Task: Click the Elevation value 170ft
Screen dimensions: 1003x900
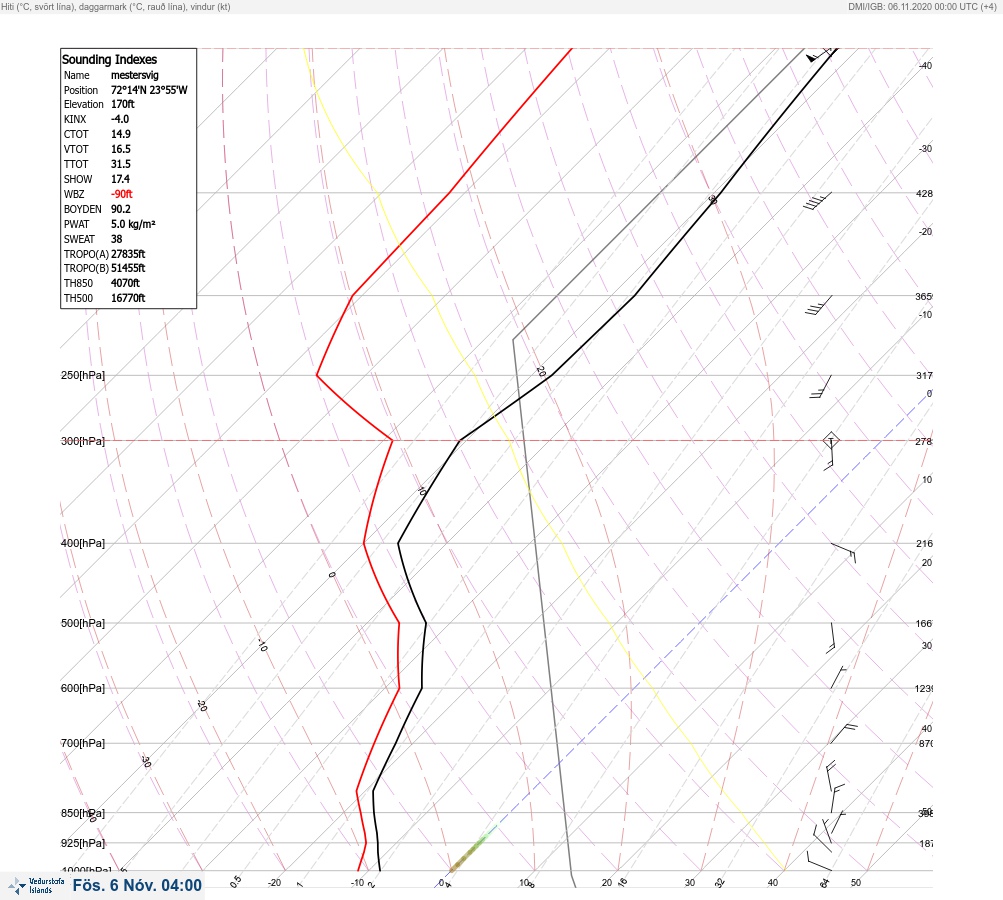Action: click(123, 104)
